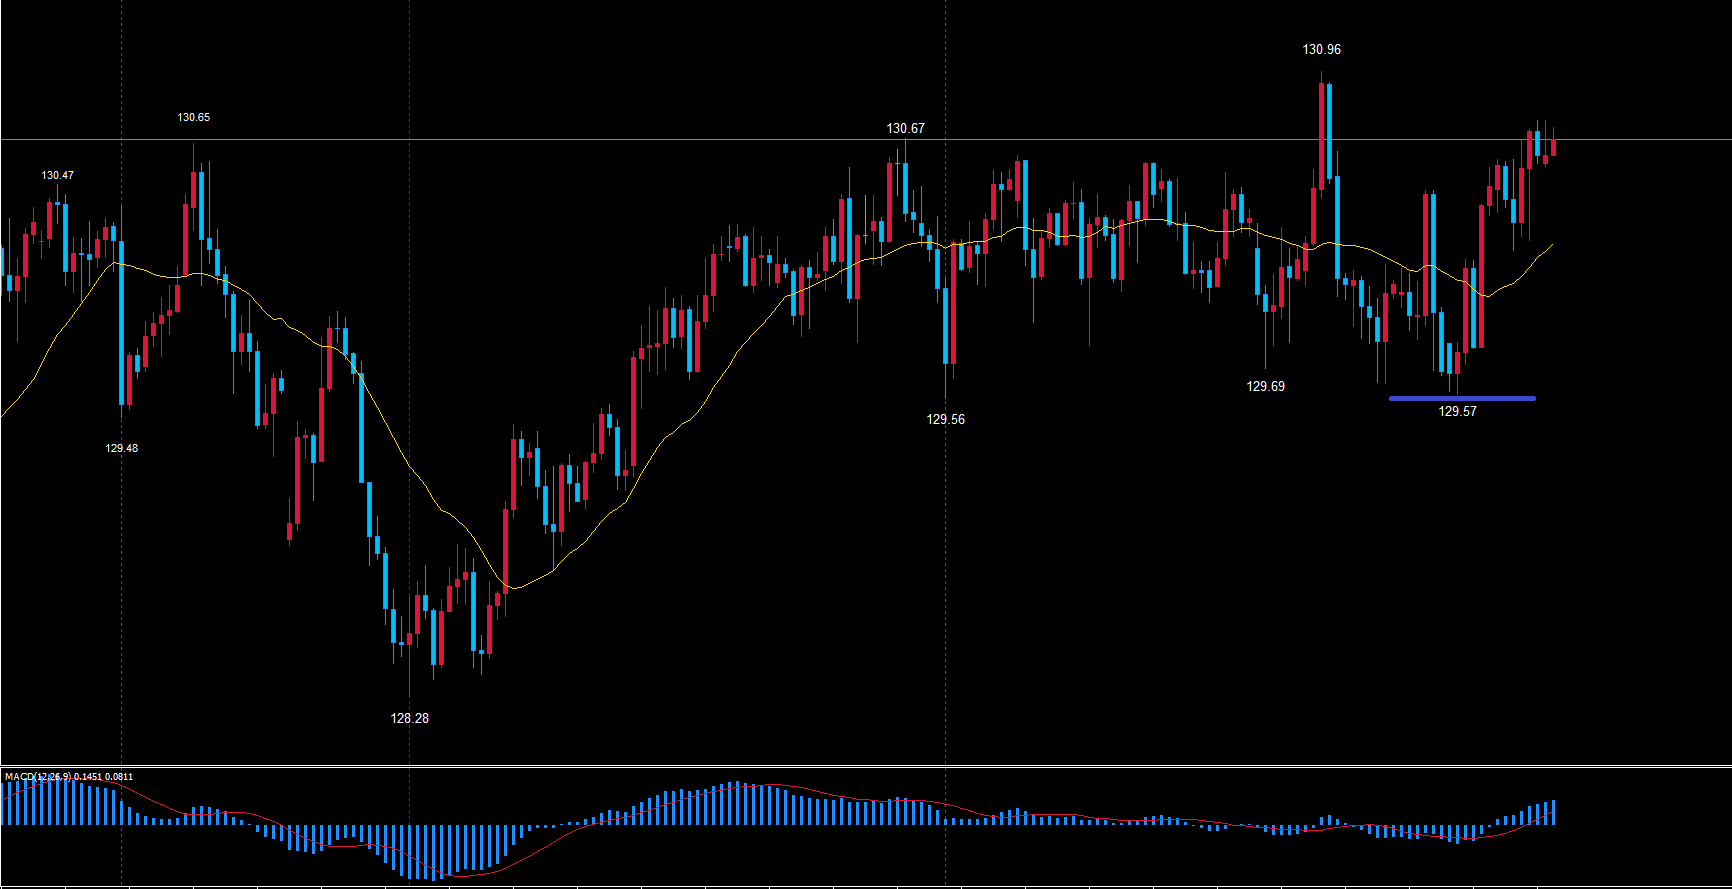Click the 130.65 peak price label

(194, 117)
